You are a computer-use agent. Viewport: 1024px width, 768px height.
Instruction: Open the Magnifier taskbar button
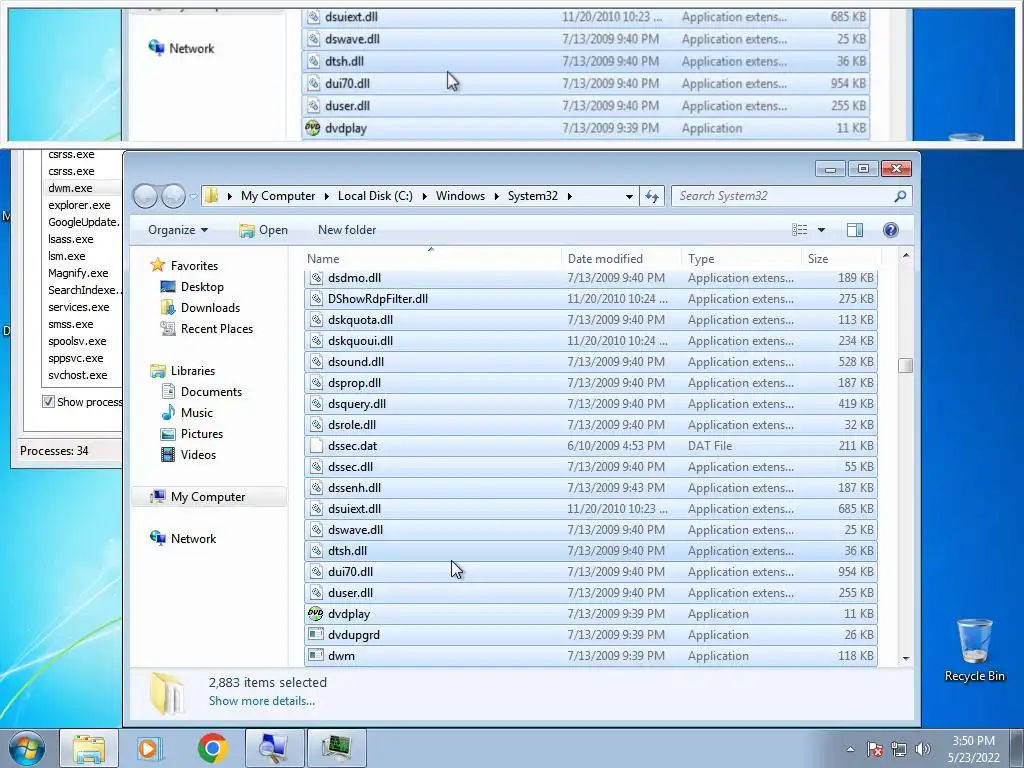point(274,748)
